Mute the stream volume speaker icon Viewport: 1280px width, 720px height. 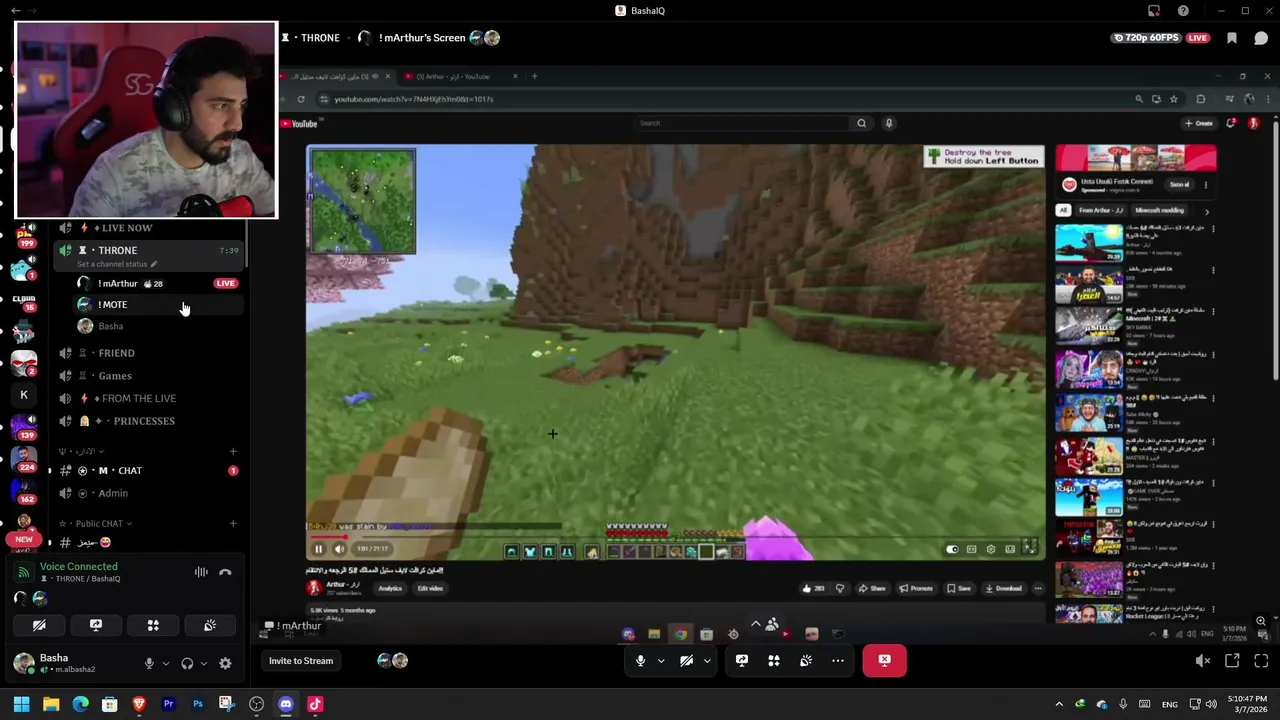pos(1203,660)
